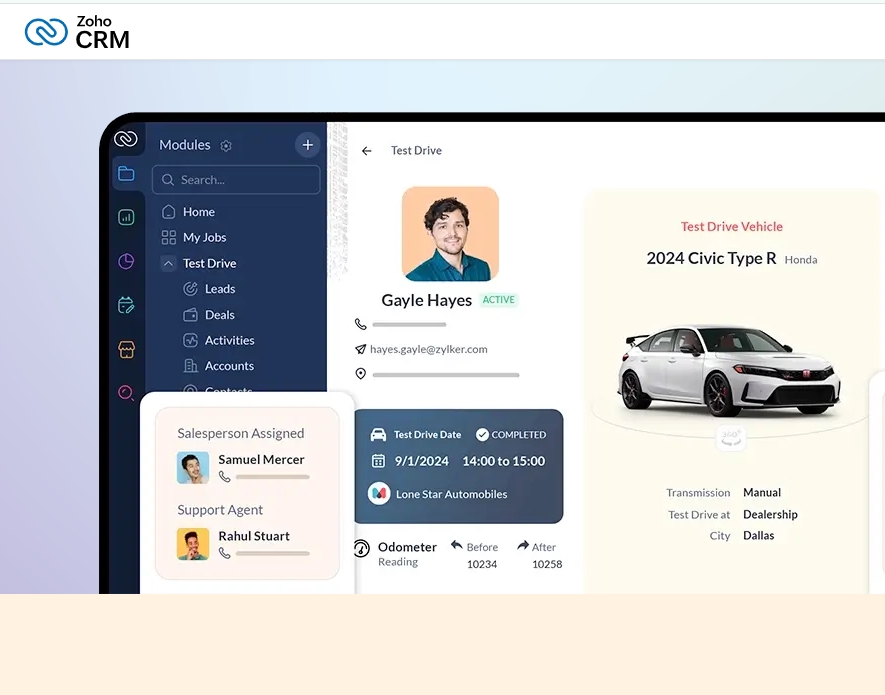Click the paper plane email icon
885x695 pixels.
pyautogui.click(x=361, y=349)
